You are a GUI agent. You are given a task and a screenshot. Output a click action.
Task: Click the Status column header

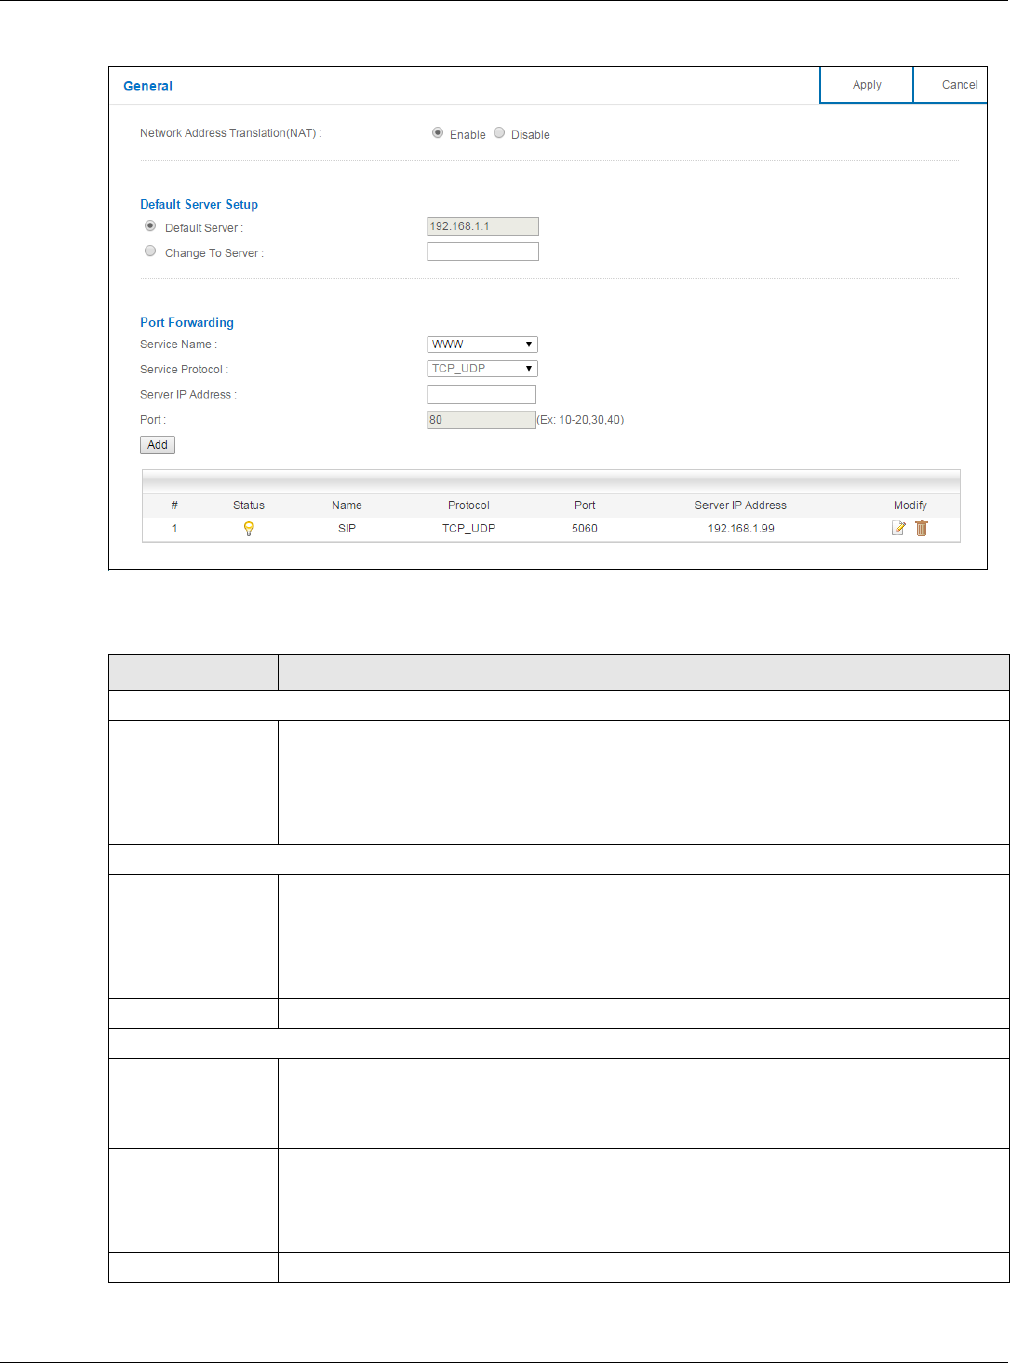[x=249, y=505]
